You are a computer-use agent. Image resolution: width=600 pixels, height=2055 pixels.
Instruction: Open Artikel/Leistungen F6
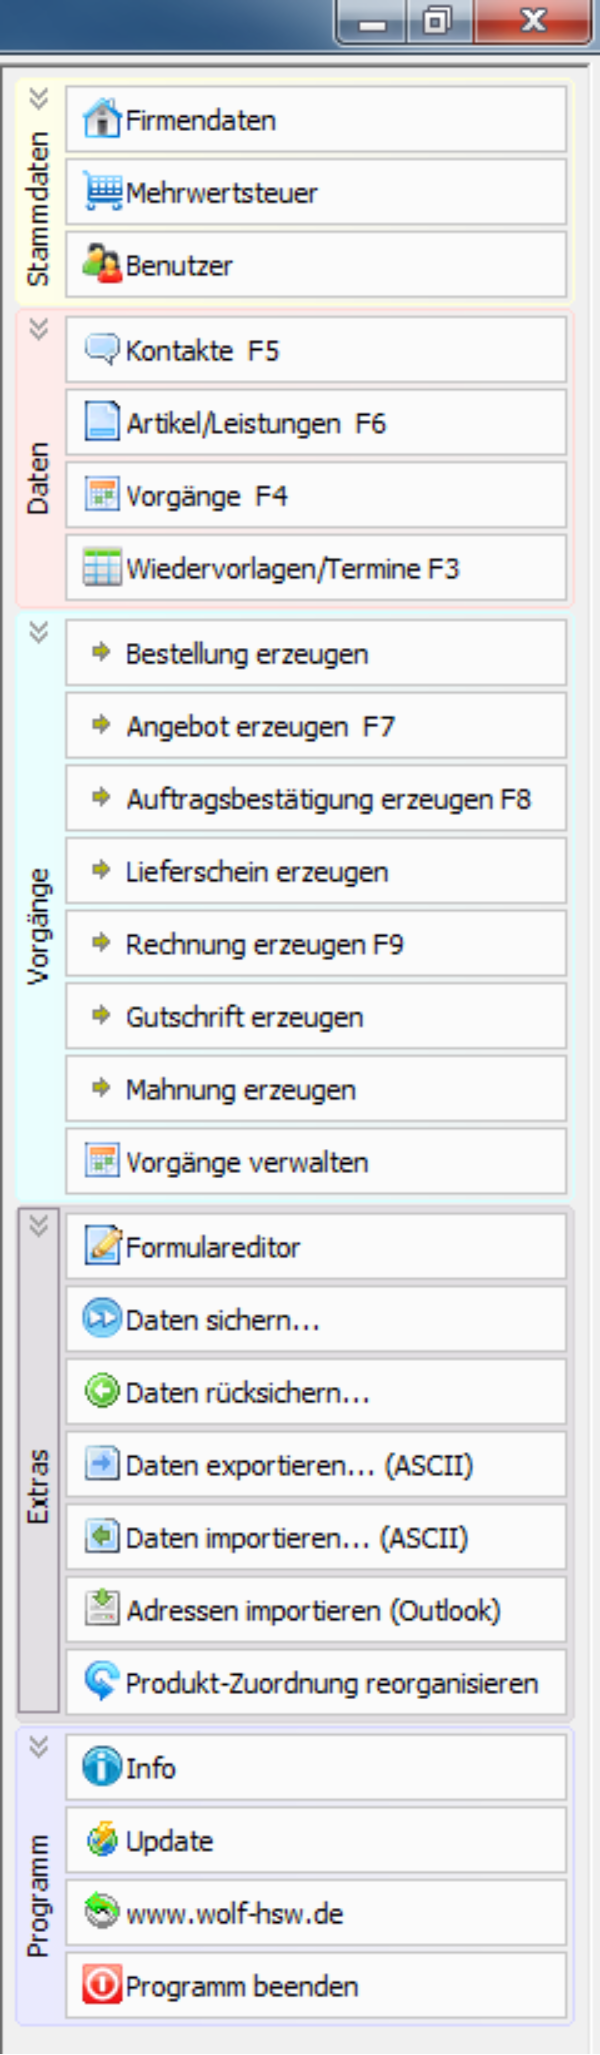coord(315,423)
